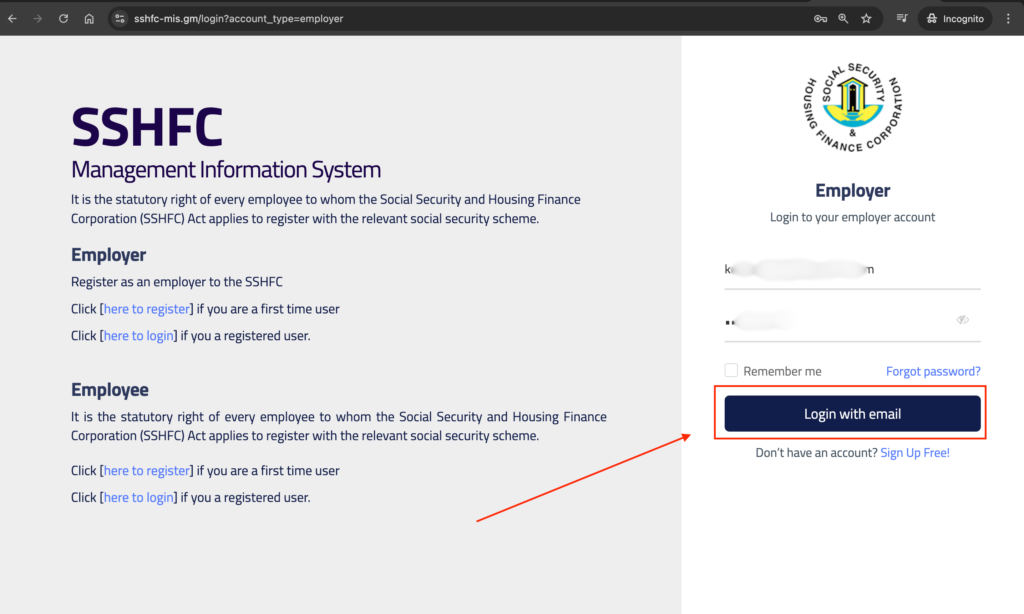
Task: Open site information icon in address bar
Action: tap(119, 18)
